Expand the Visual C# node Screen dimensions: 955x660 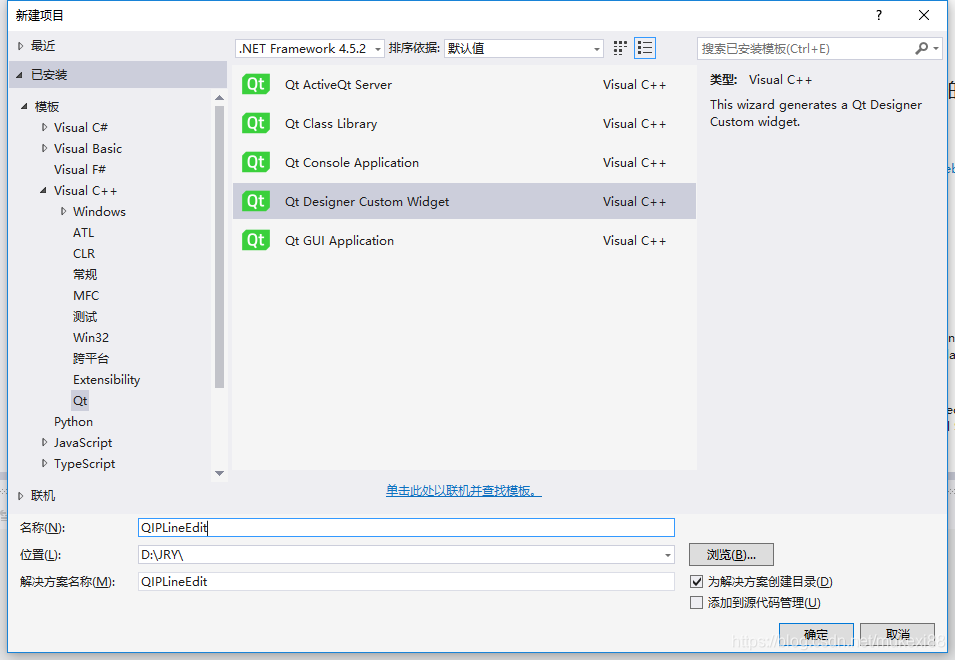click(x=44, y=127)
